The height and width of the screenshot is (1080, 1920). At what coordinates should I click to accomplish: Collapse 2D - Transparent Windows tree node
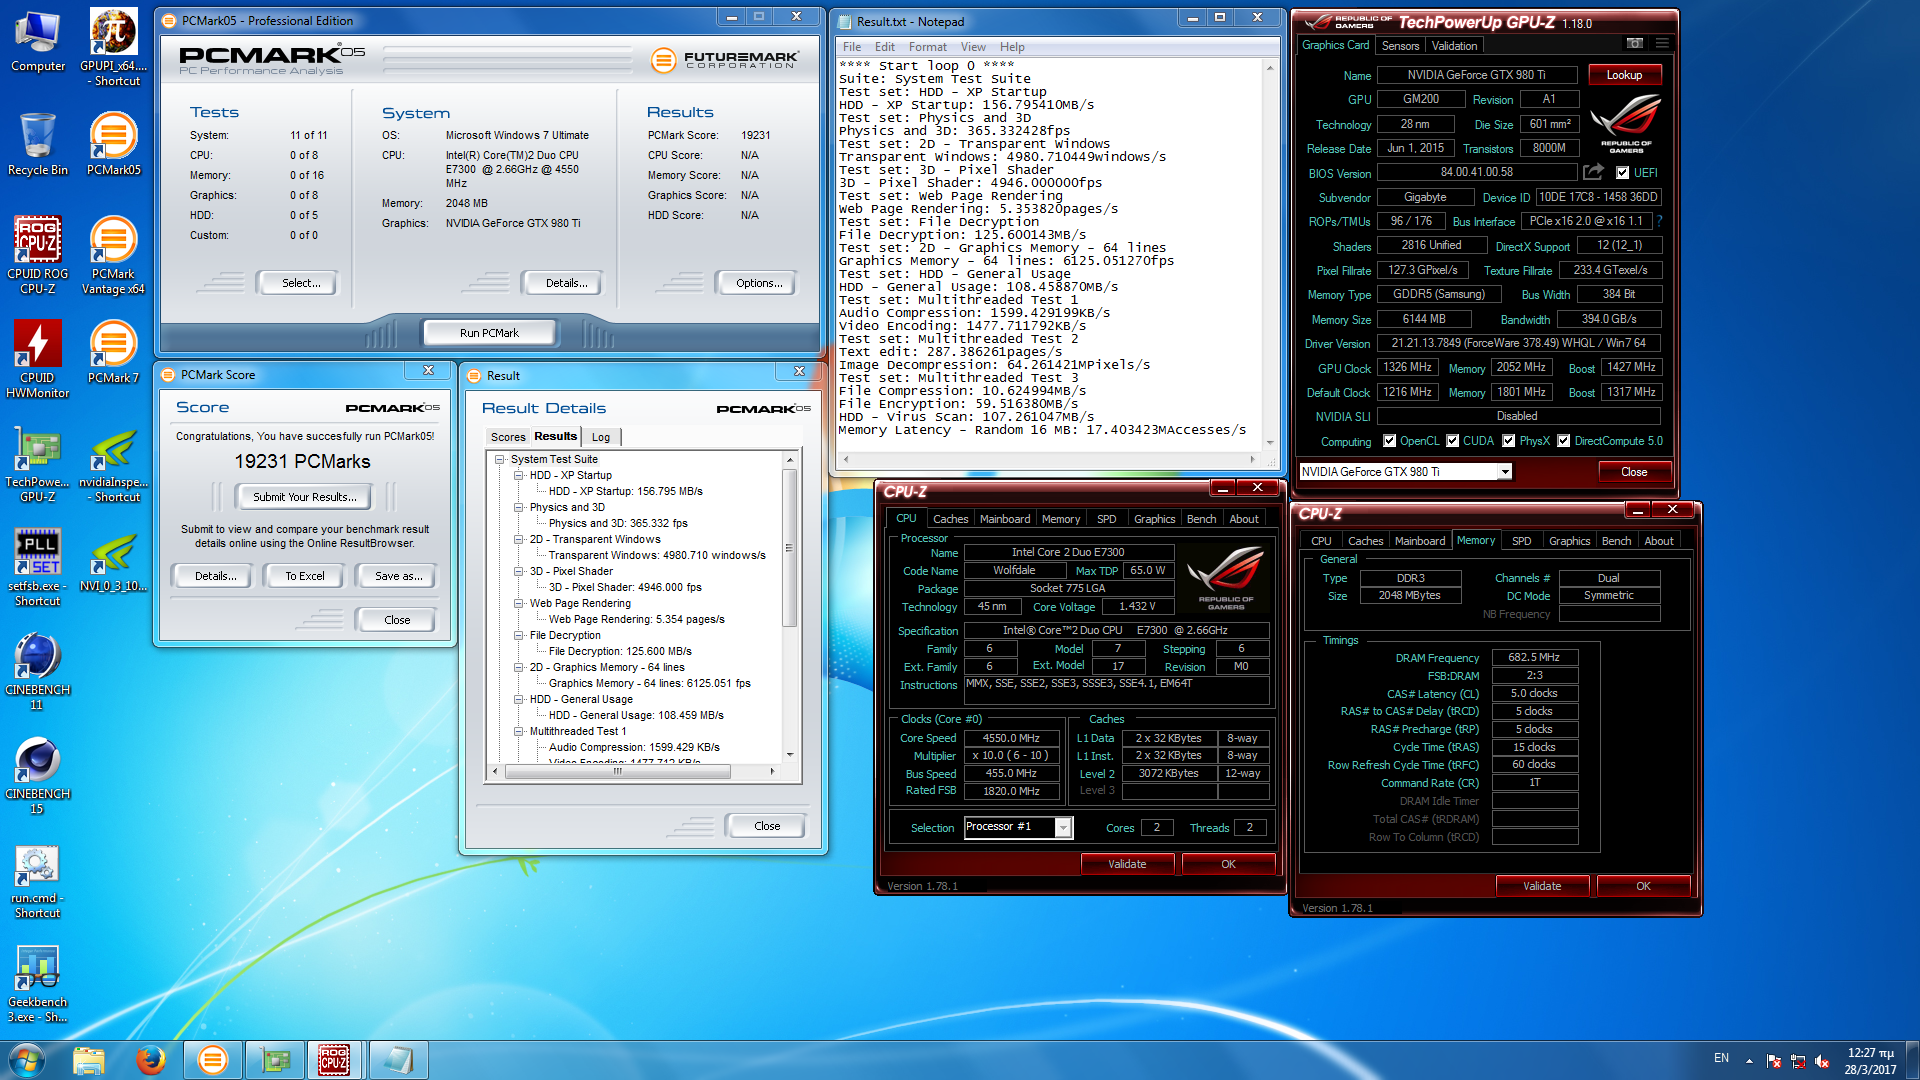coord(519,540)
